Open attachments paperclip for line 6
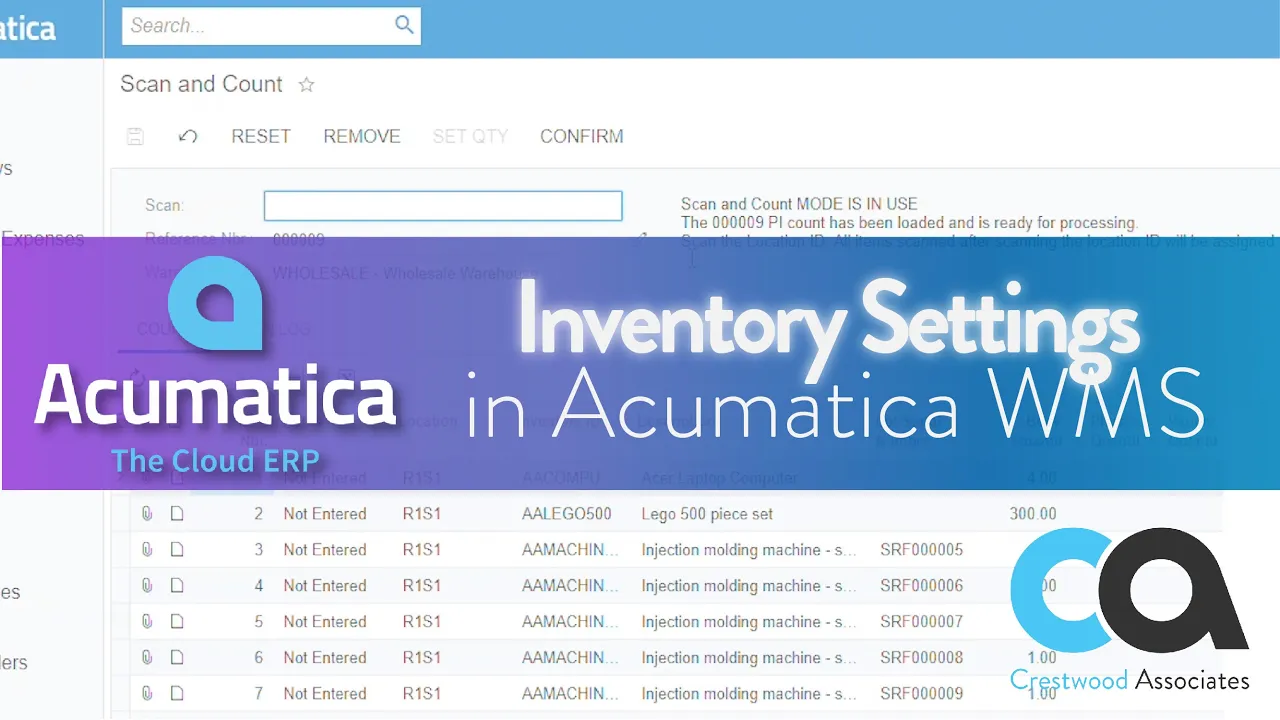Screen dimensions: 1280x720 tap(147, 658)
